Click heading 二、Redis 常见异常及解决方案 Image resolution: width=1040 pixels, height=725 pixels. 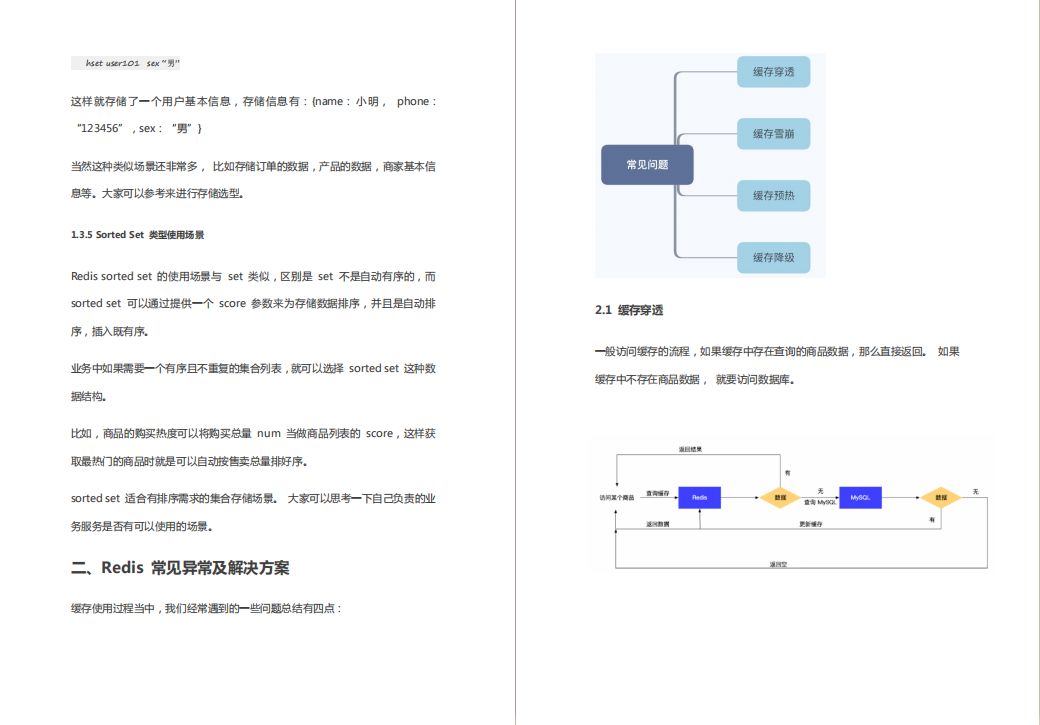point(180,568)
